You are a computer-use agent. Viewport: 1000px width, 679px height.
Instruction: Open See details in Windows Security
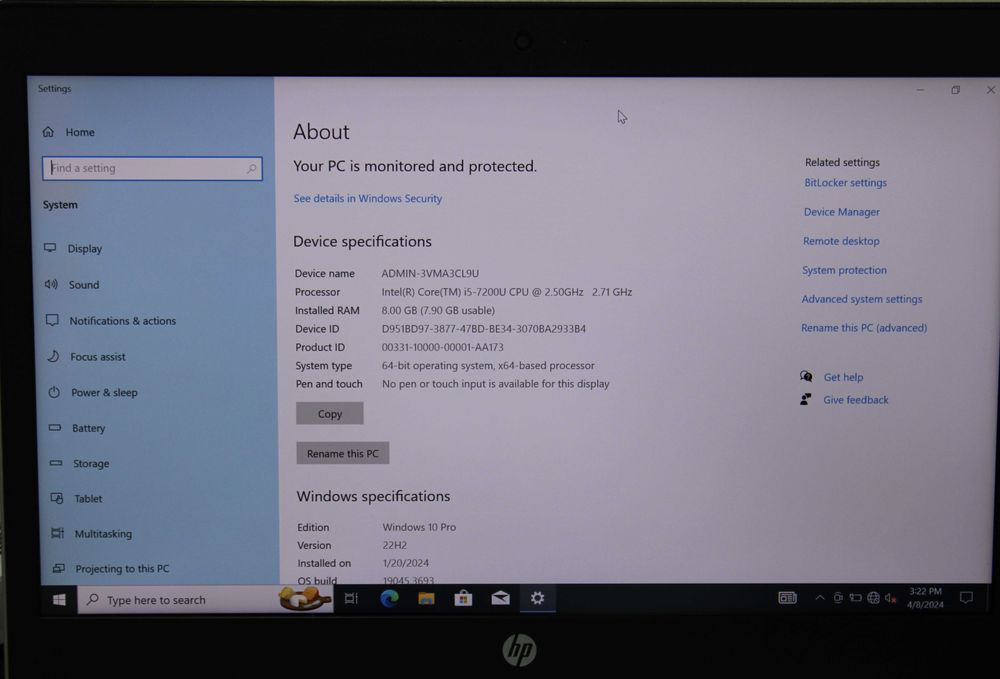368,198
